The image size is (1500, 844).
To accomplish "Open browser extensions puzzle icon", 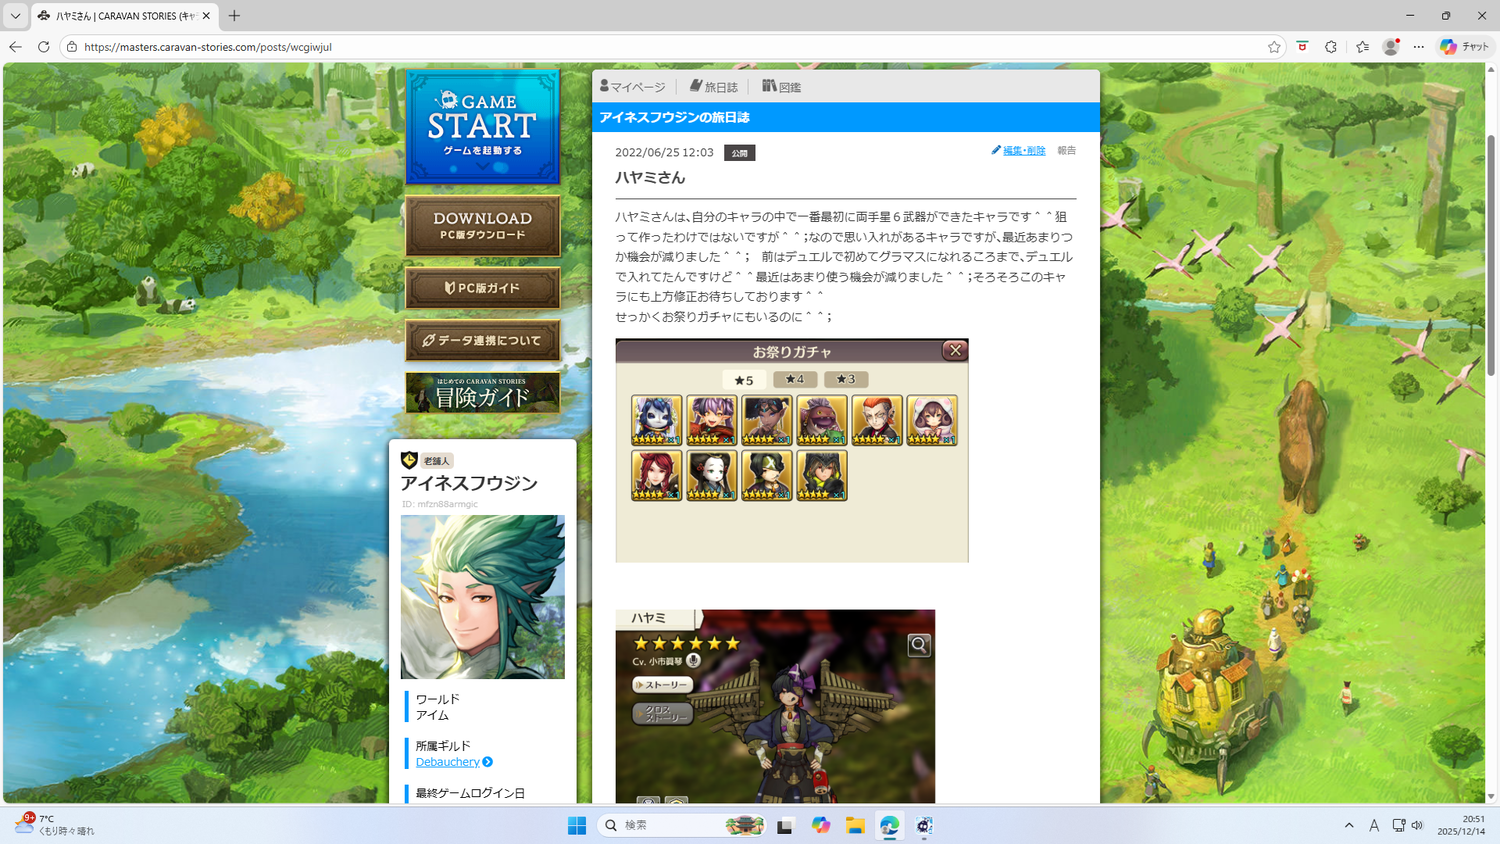I will pyautogui.click(x=1330, y=47).
